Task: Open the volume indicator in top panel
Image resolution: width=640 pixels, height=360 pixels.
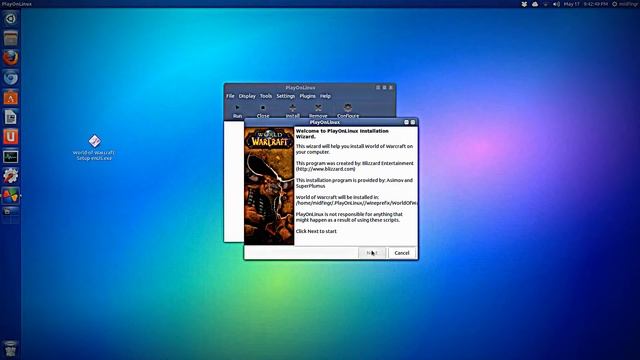Action: coord(556,4)
